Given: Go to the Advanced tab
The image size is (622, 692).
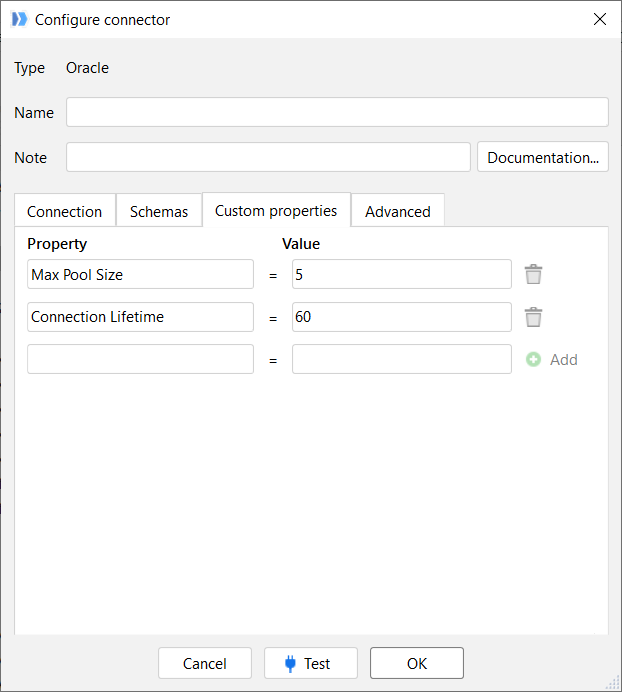Looking at the screenshot, I should point(397,211).
